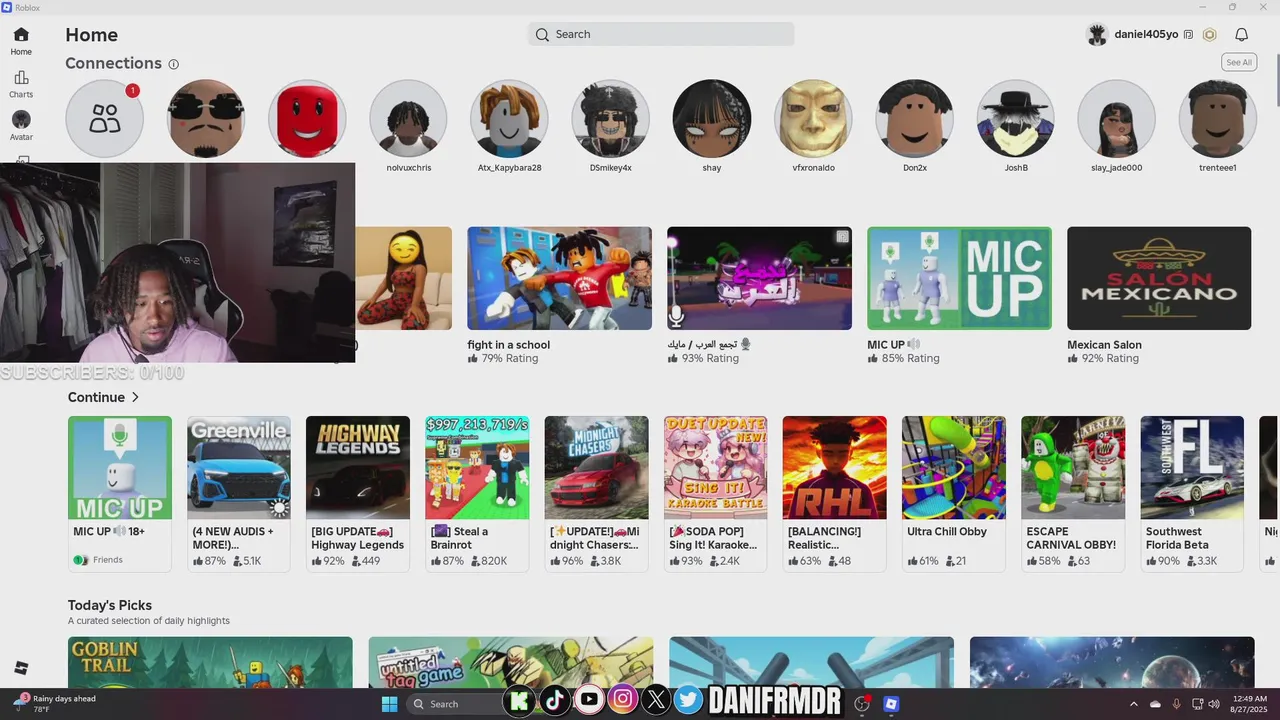Click the Windows Start button
The width and height of the screenshot is (1280, 720).
click(x=389, y=704)
